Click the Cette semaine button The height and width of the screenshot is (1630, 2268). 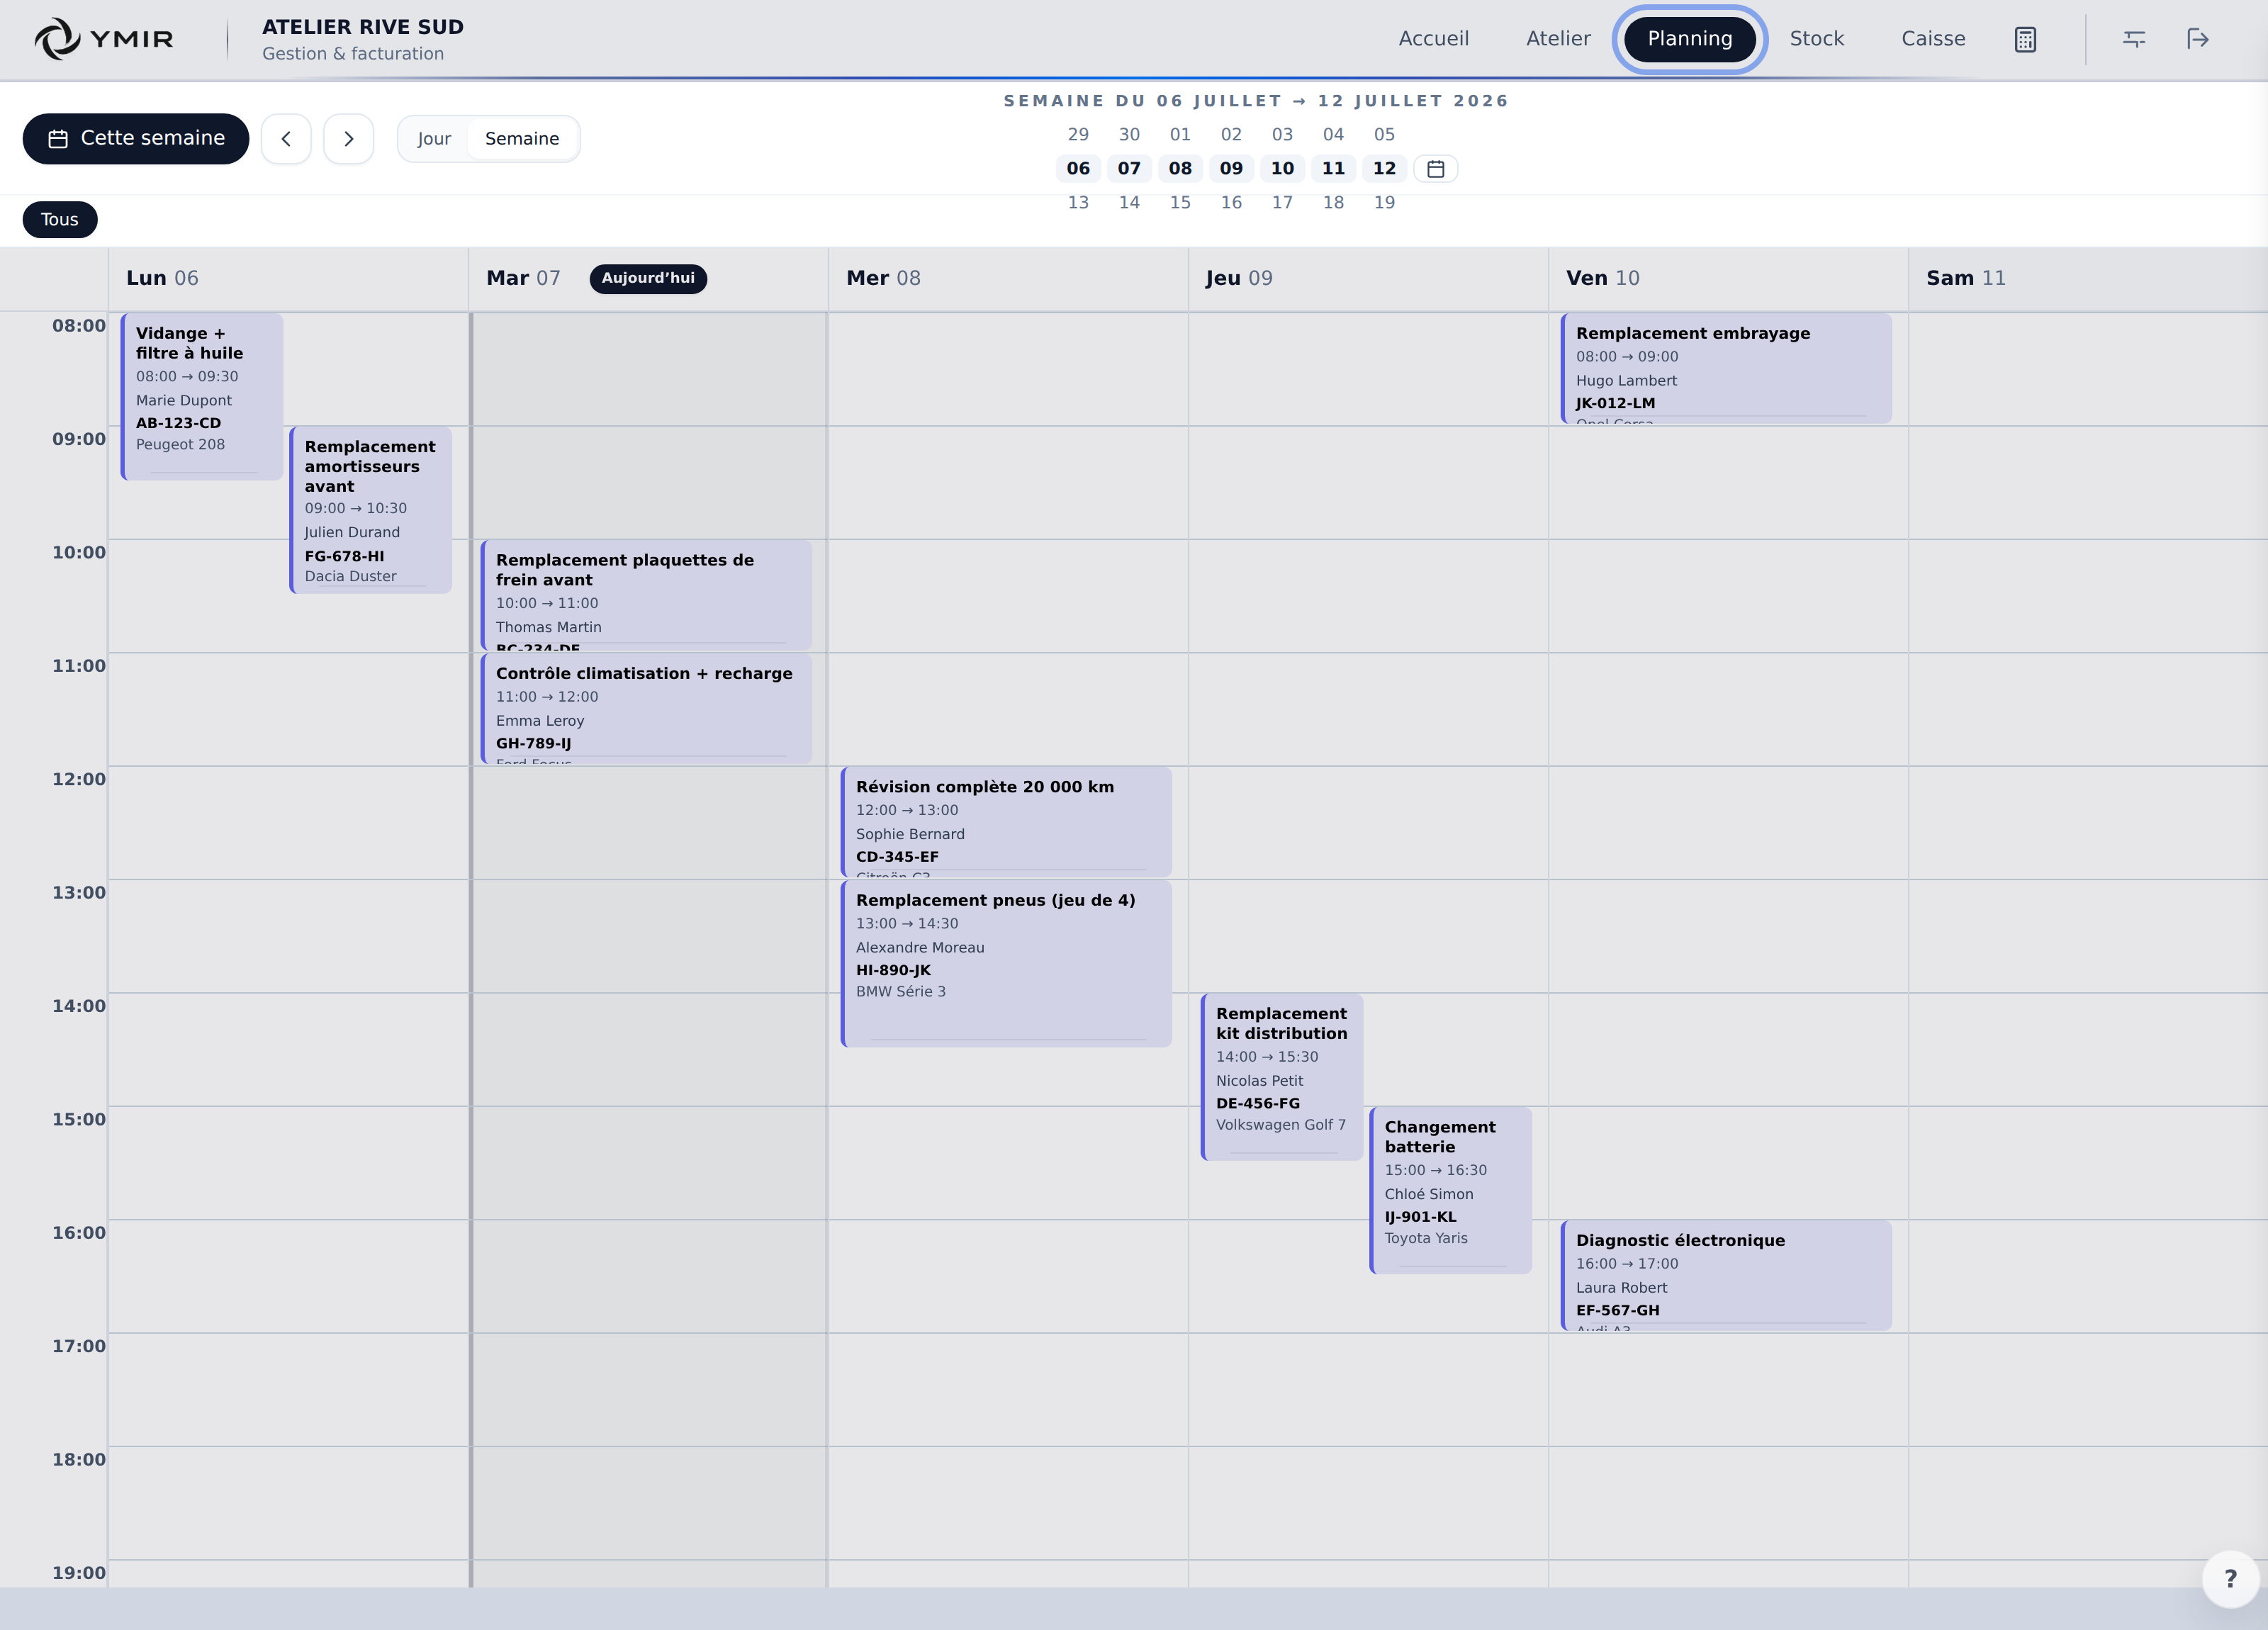[x=136, y=139]
